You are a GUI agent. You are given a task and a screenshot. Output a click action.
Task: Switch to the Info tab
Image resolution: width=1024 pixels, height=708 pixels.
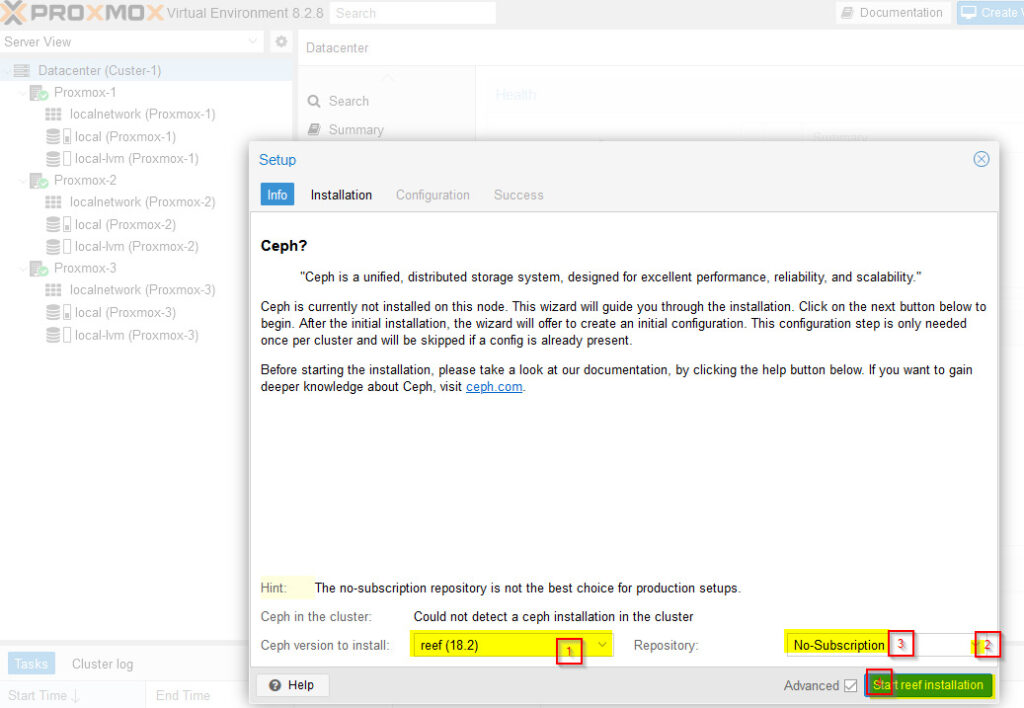(x=277, y=195)
